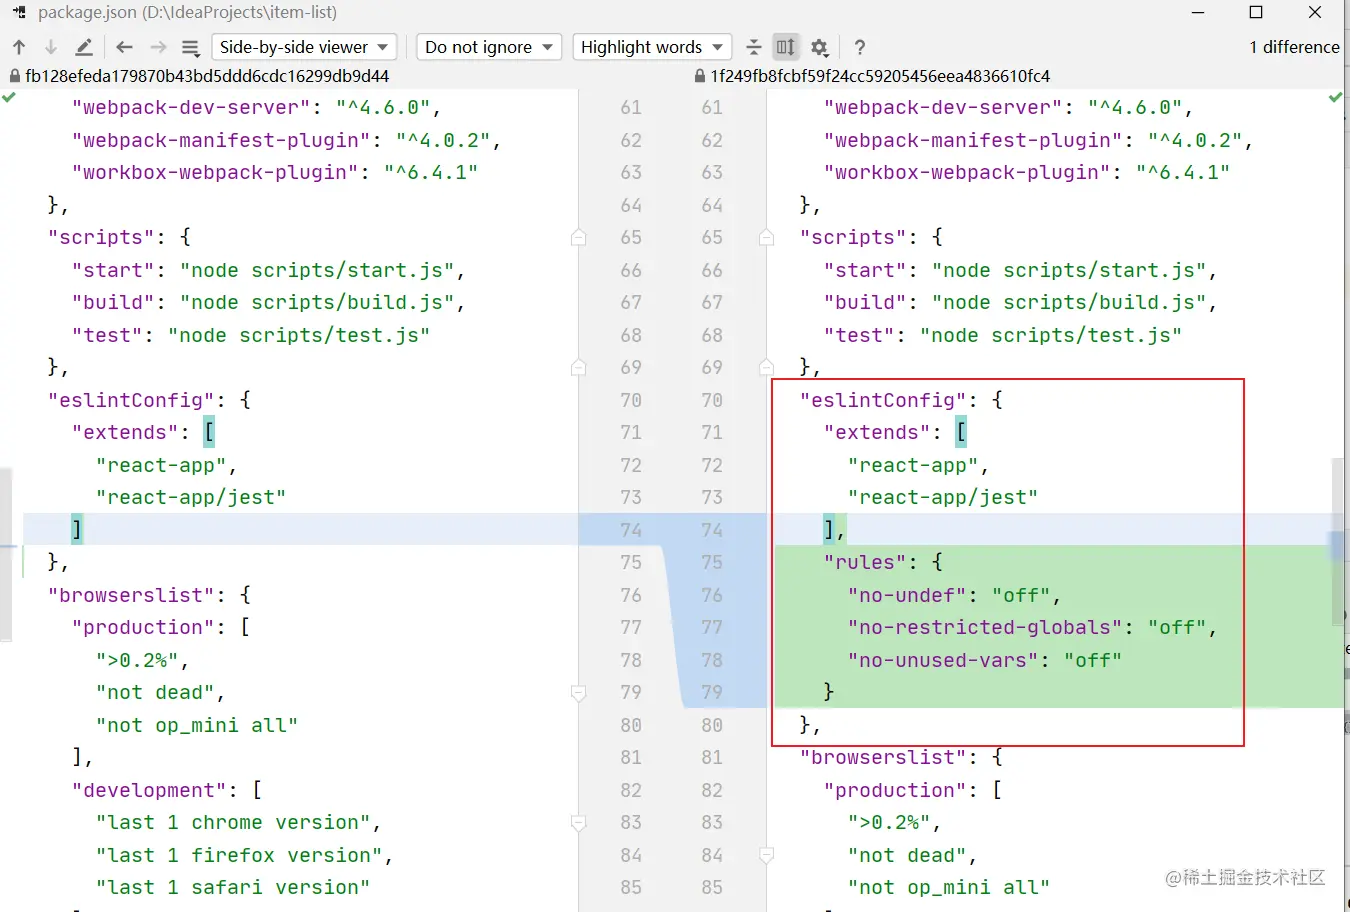Toggle synchronize scrolling
This screenshot has height=912, width=1350.
coord(786,47)
